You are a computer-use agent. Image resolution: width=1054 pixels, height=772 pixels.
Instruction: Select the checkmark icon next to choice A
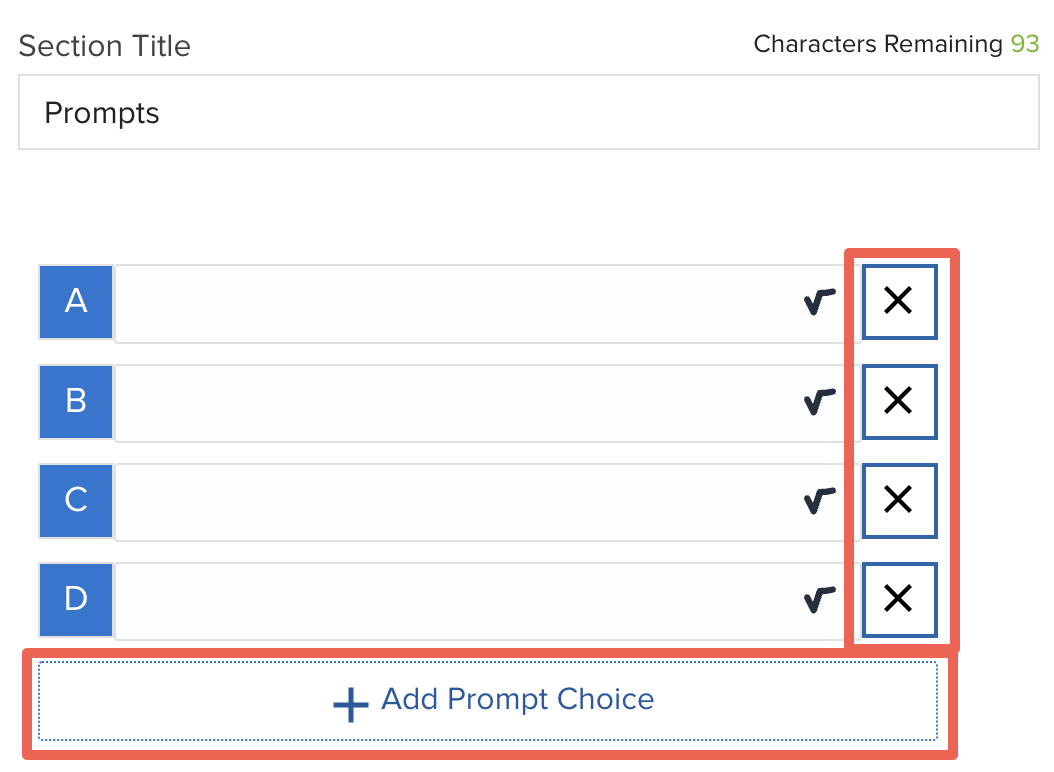817,301
